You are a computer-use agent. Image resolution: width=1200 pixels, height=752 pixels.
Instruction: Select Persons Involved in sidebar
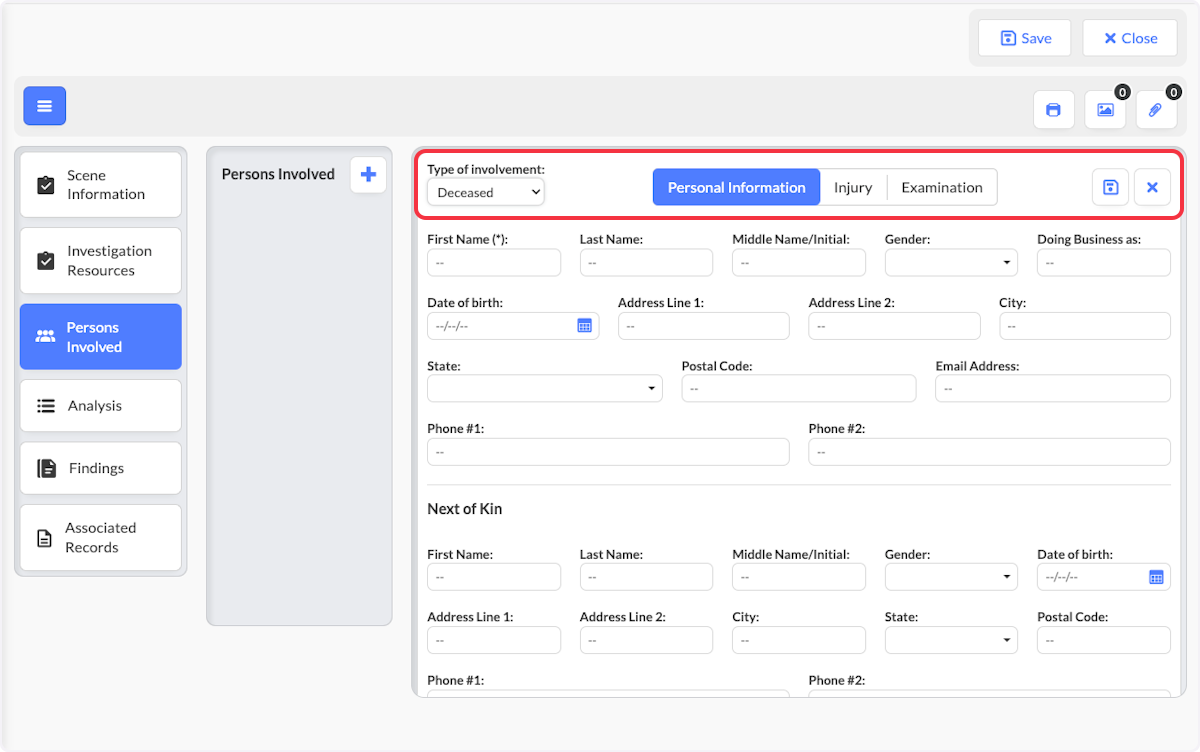[x=101, y=337]
